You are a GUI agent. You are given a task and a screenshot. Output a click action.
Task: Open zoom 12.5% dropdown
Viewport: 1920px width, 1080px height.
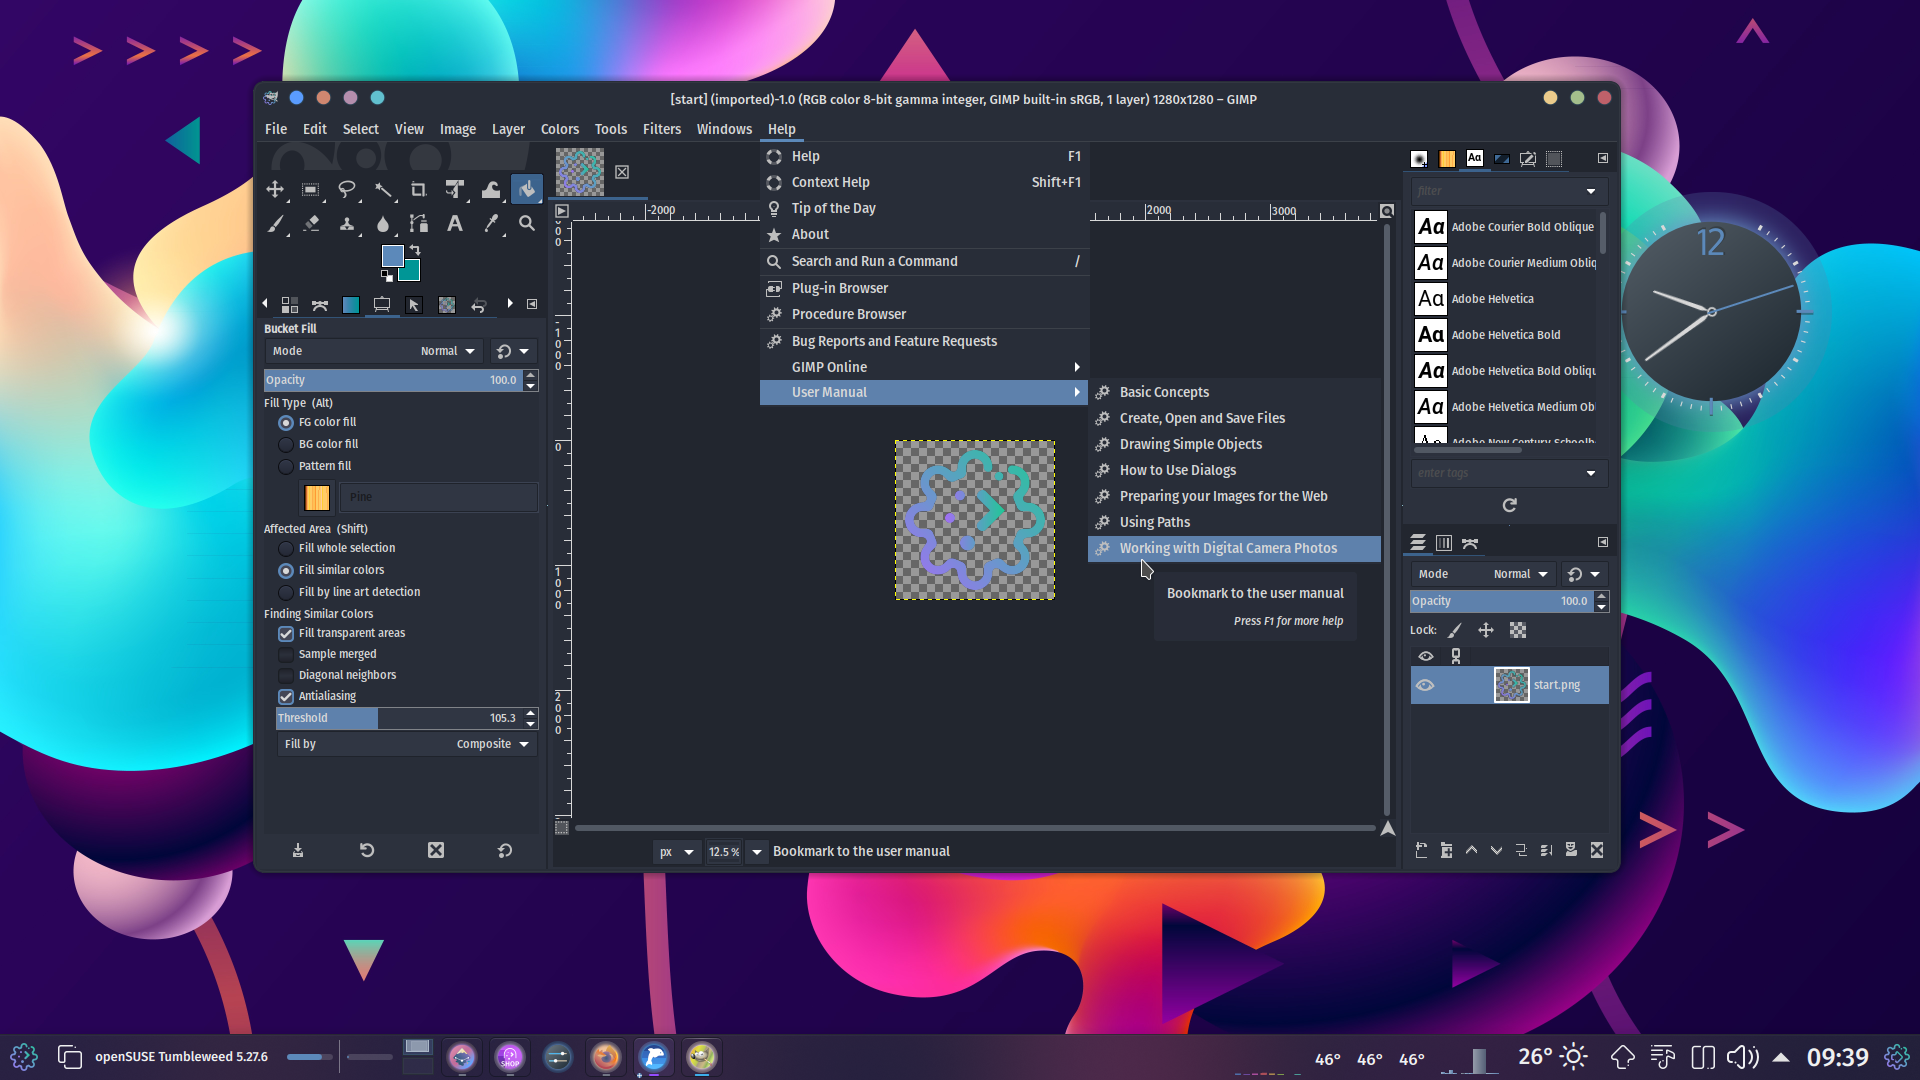point(757,852)
